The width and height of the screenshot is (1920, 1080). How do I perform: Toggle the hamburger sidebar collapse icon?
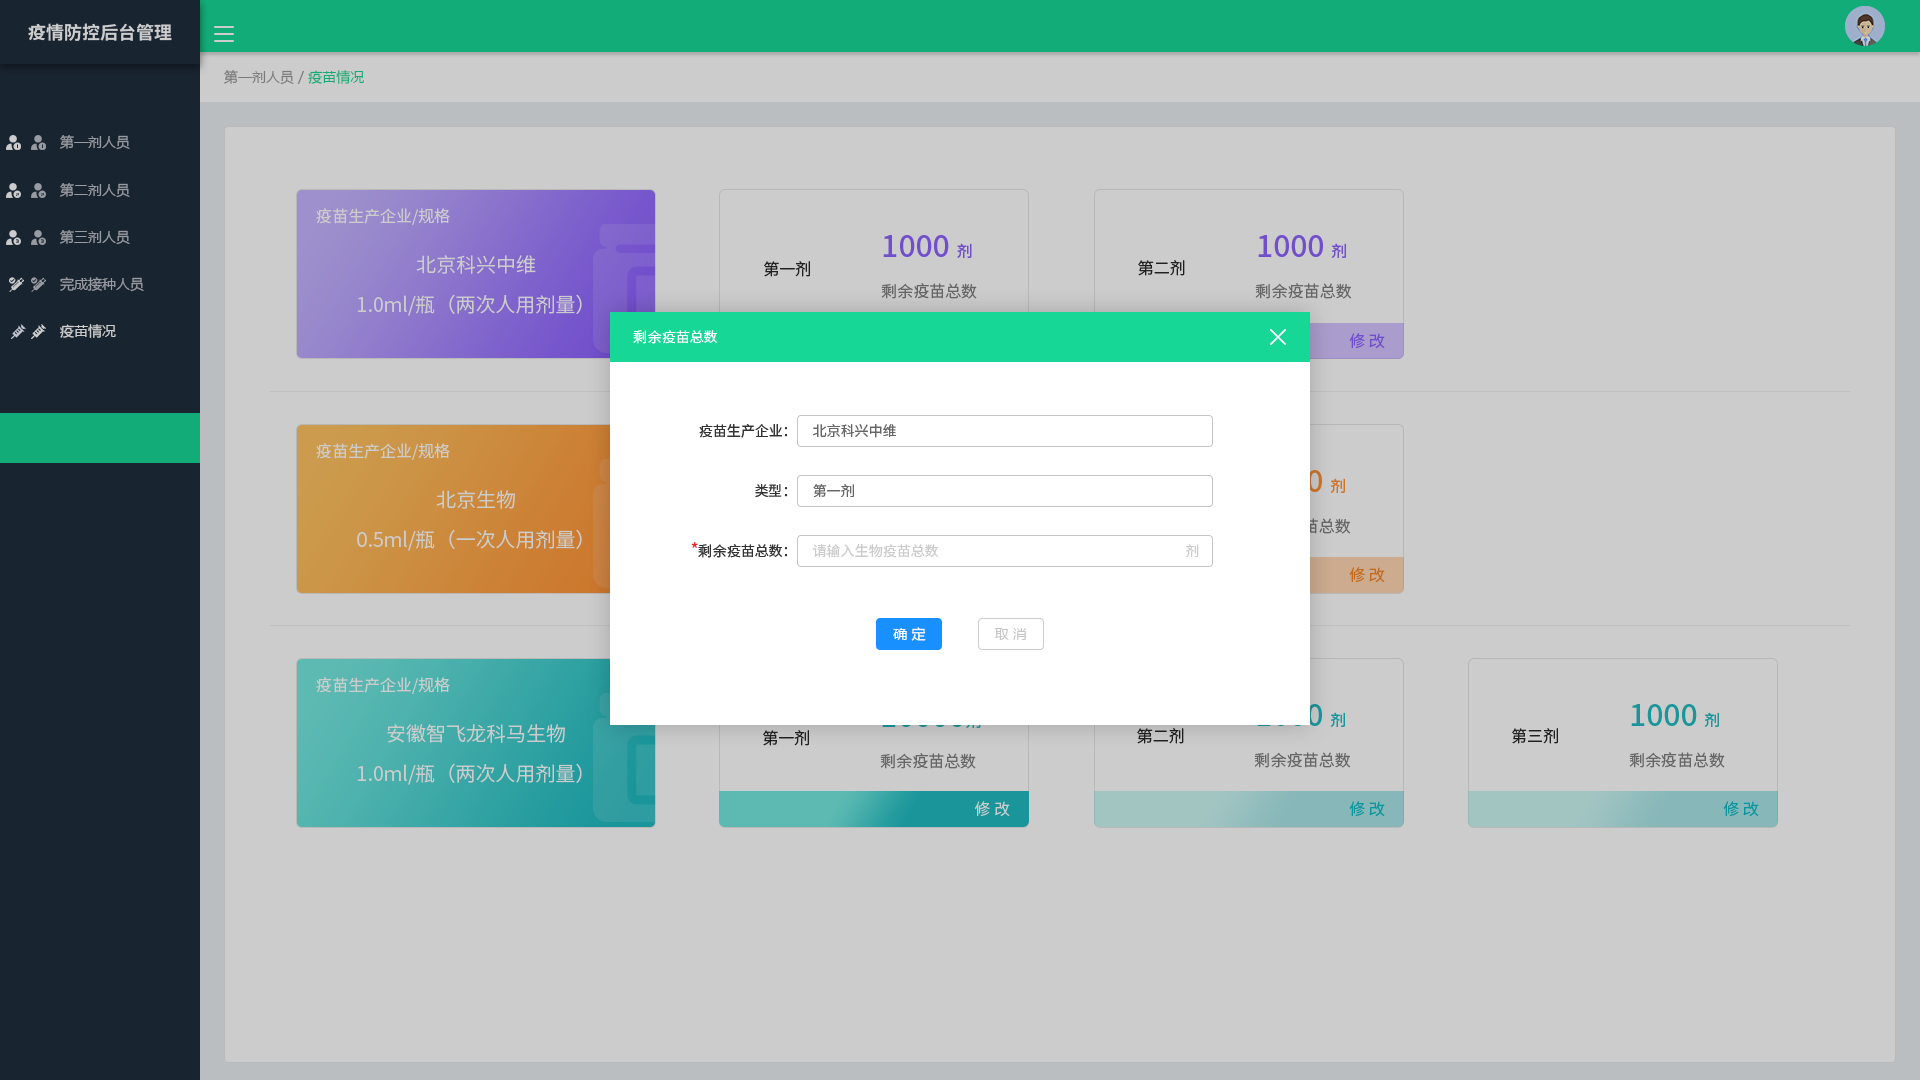point(224,34)
